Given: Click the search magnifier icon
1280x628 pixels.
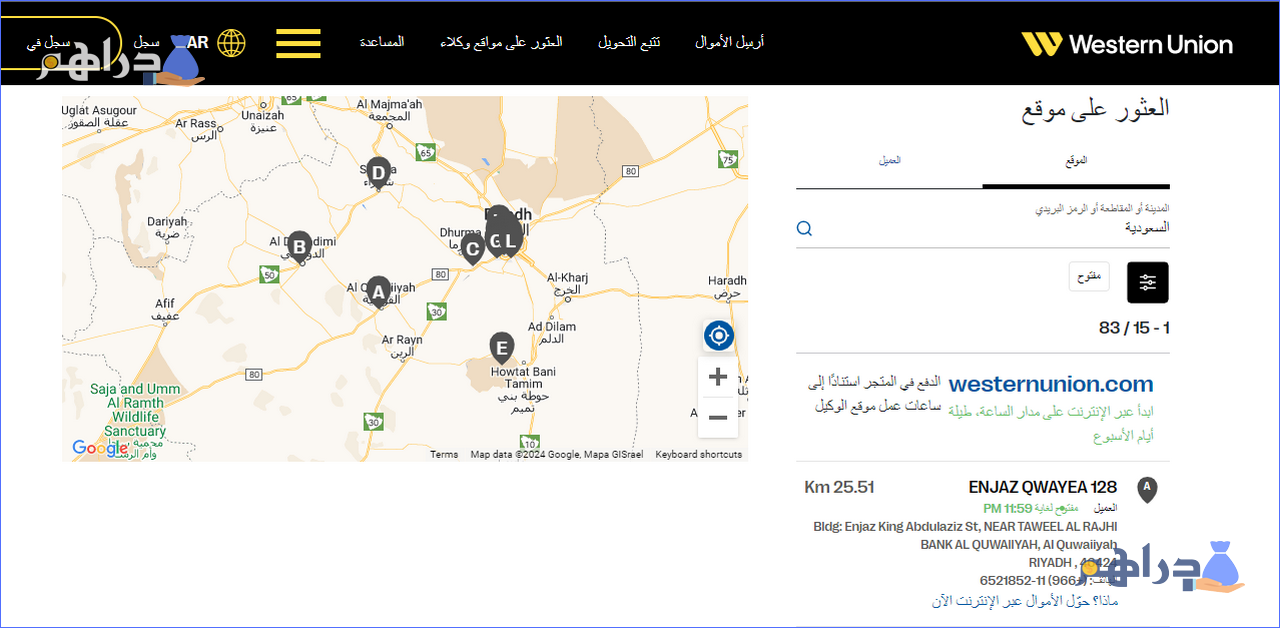Looking at the screenshot, I should 804,229.
